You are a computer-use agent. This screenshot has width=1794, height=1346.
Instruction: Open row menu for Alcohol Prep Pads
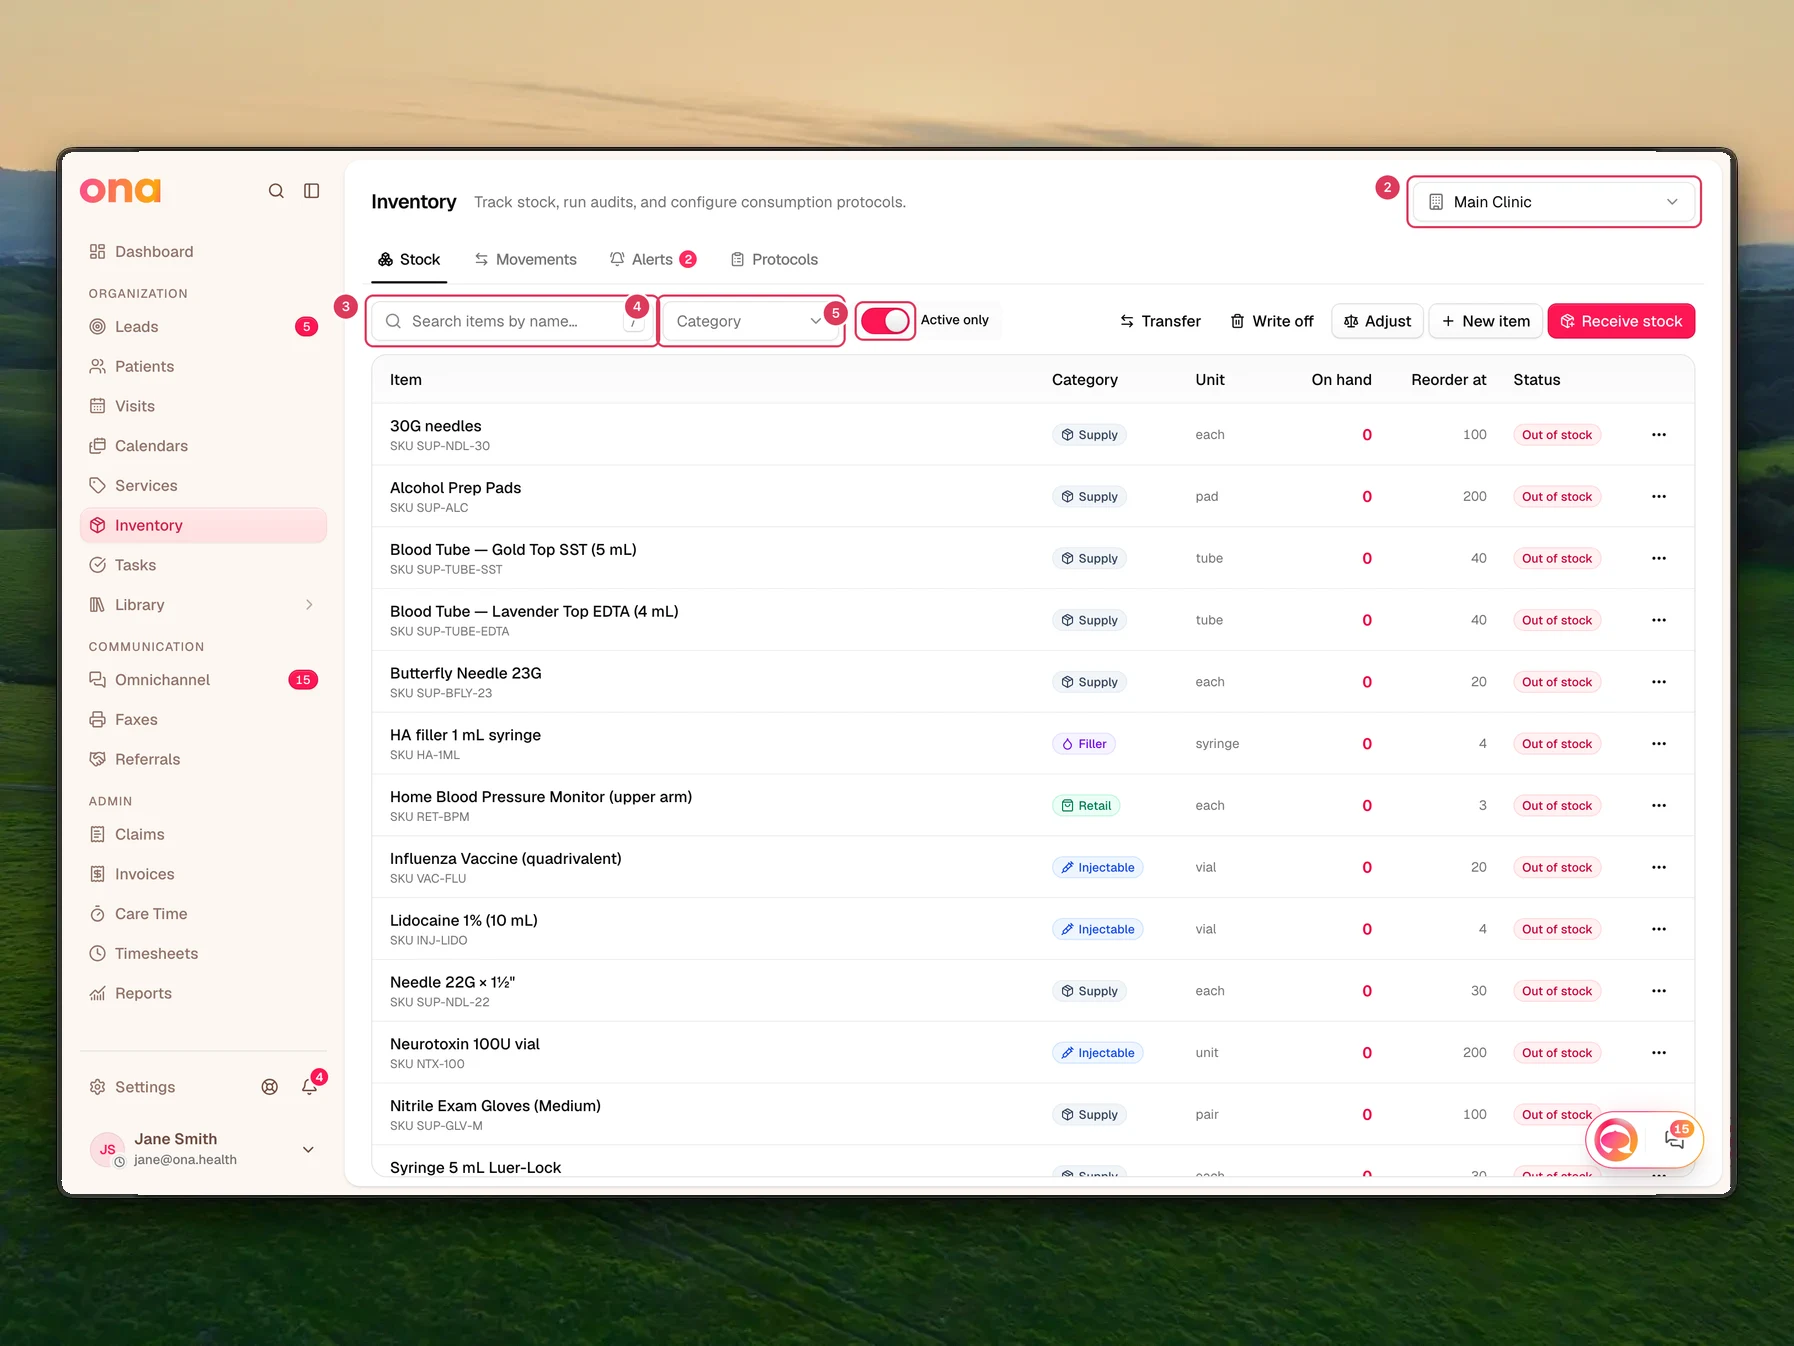coord(1659,497)
